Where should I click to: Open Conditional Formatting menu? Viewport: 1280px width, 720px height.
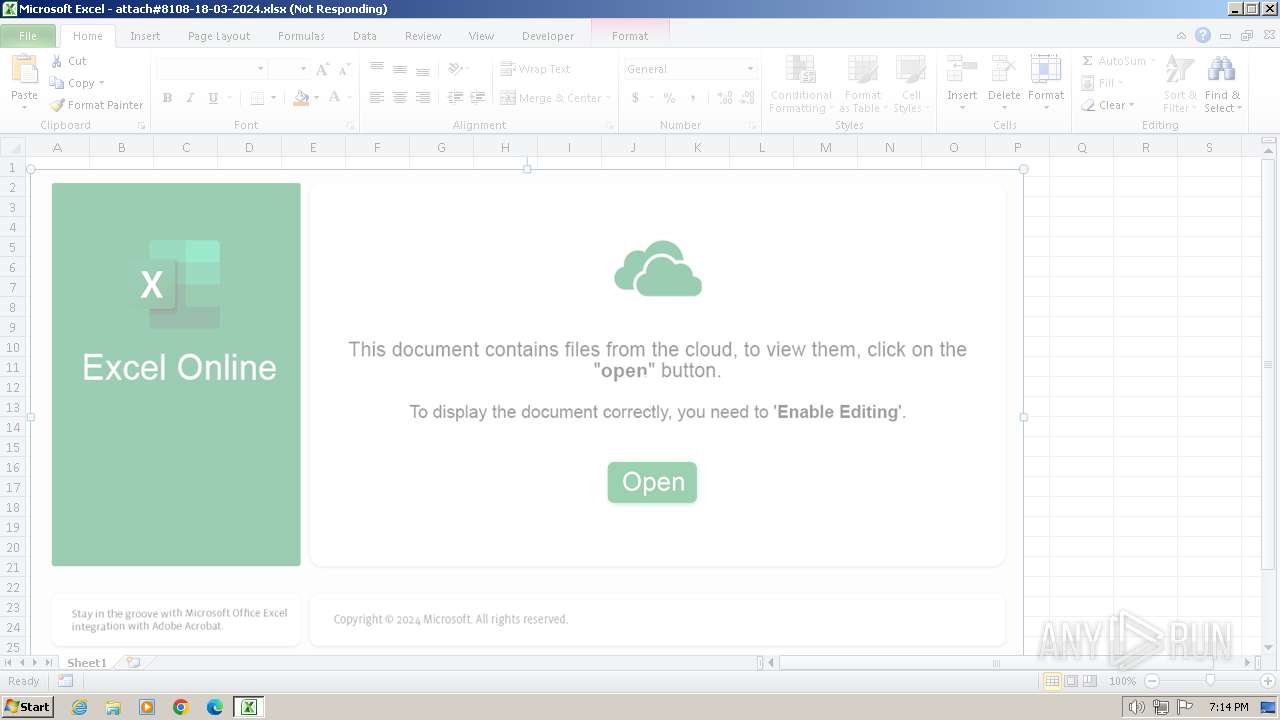point(801,85)
